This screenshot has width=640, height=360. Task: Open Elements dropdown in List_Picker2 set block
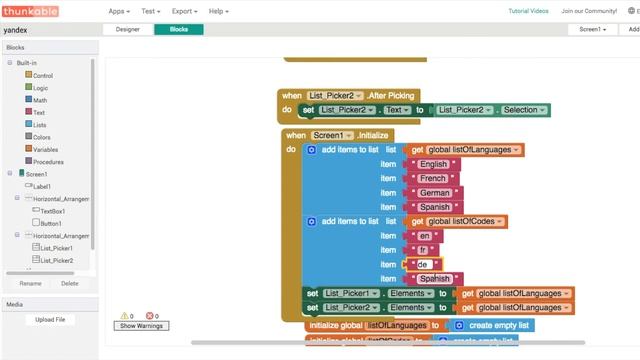pos(411,308)
